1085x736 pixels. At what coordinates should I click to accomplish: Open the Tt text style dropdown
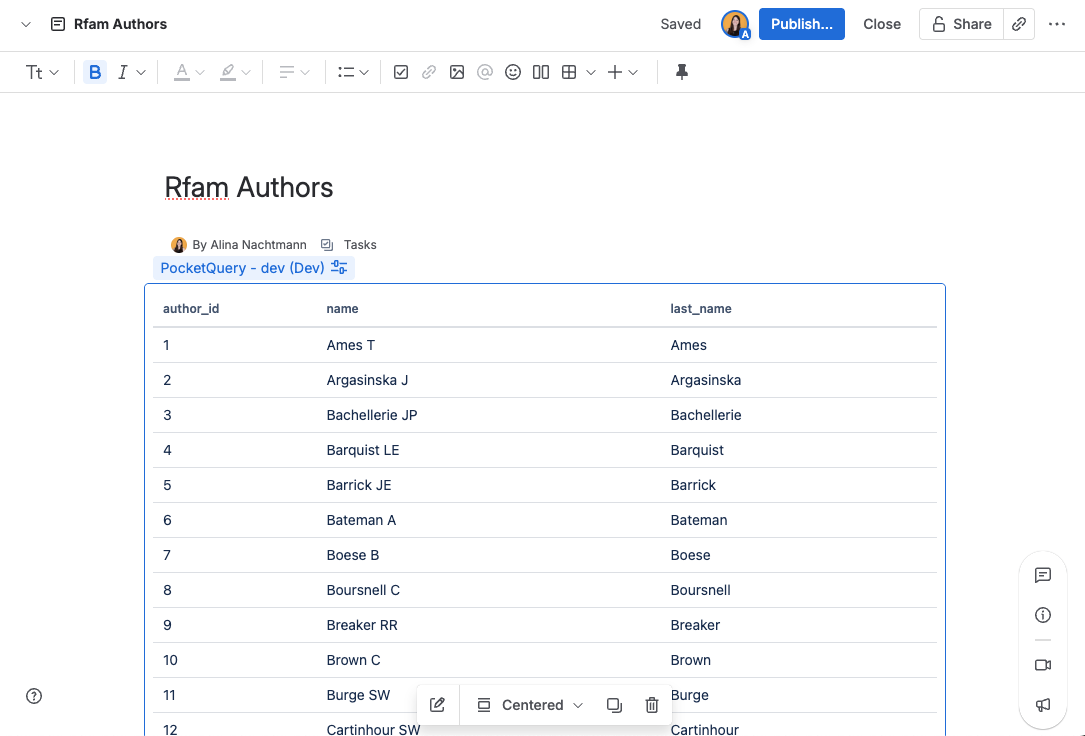[42, 71]
